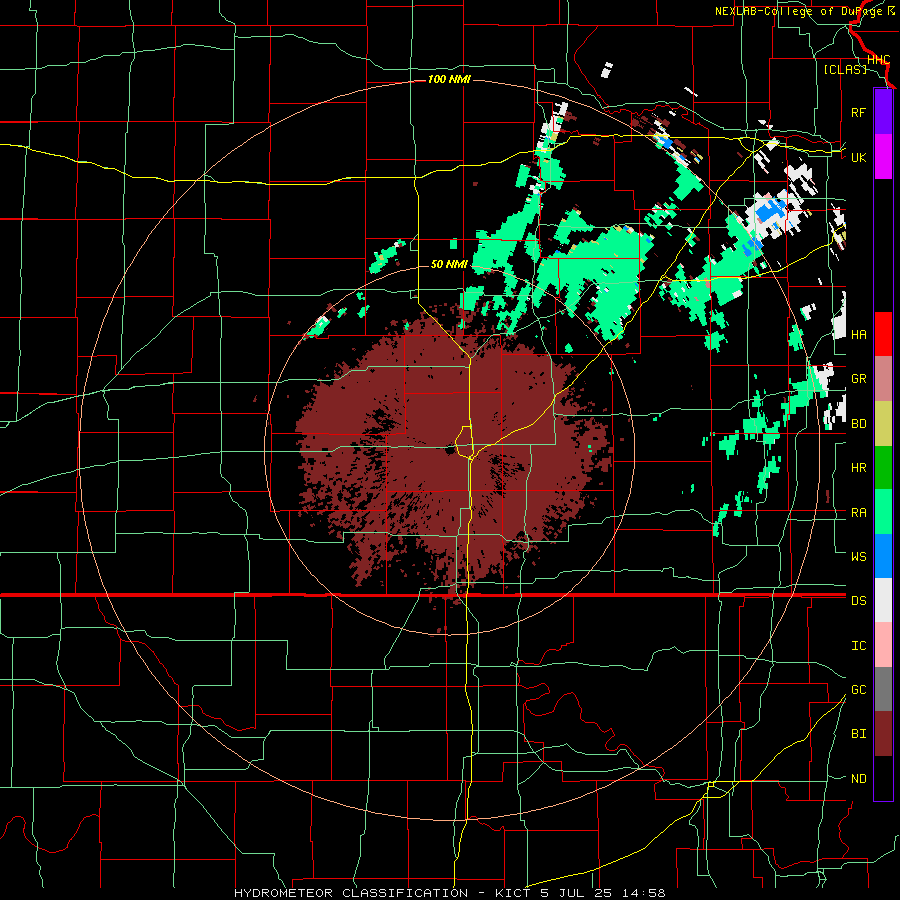Click the '50 NMI' range ring label
The width and height of the screenshot is (900, 900).
[x=449, y=264]
